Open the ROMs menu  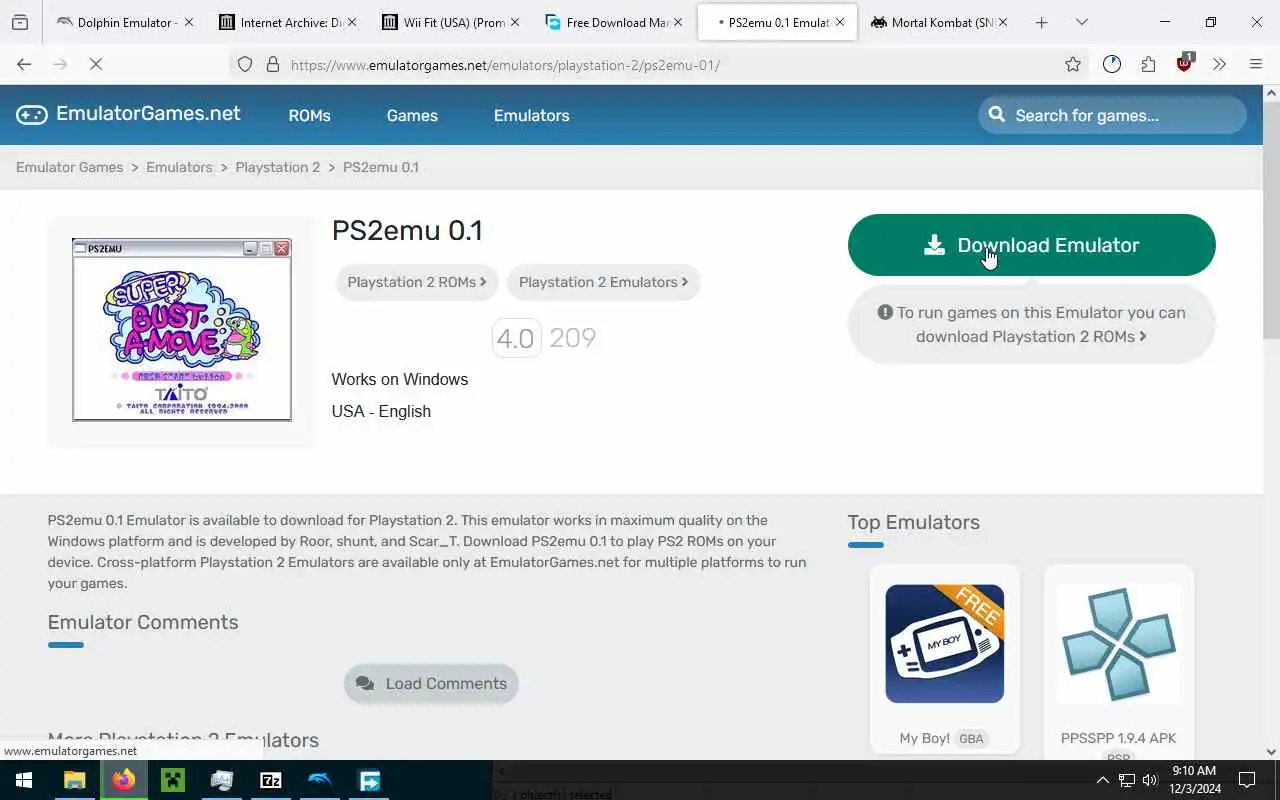tap(309, 115)
